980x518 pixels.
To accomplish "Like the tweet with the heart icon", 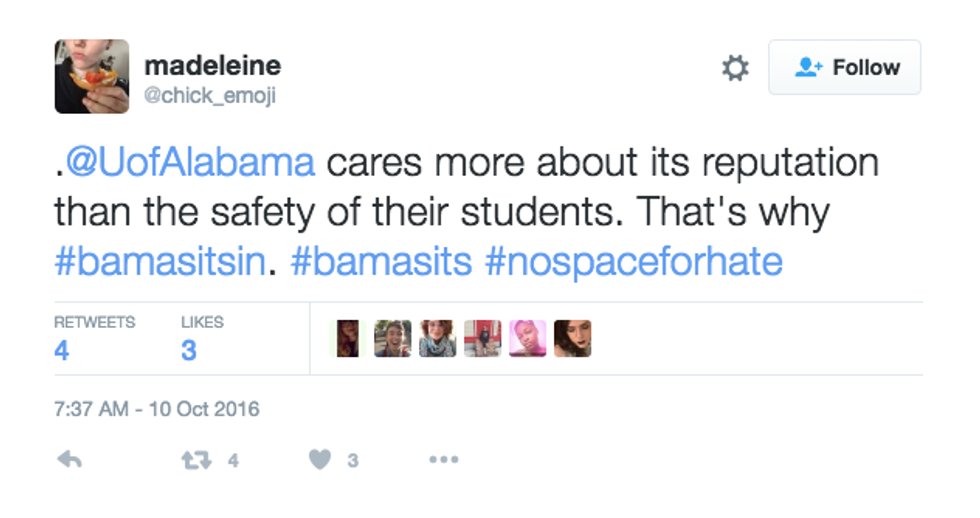I will [320, 460].
